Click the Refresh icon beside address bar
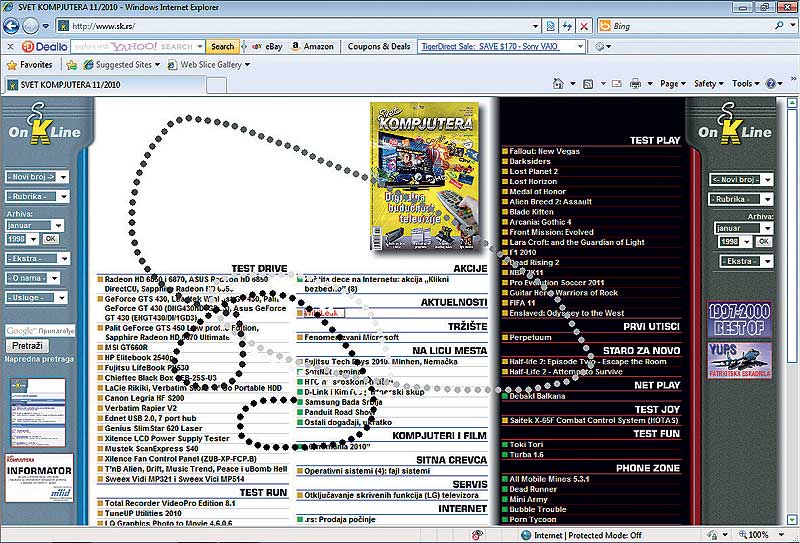This screenshot has width=800, height=543. [x=567, y=26]
